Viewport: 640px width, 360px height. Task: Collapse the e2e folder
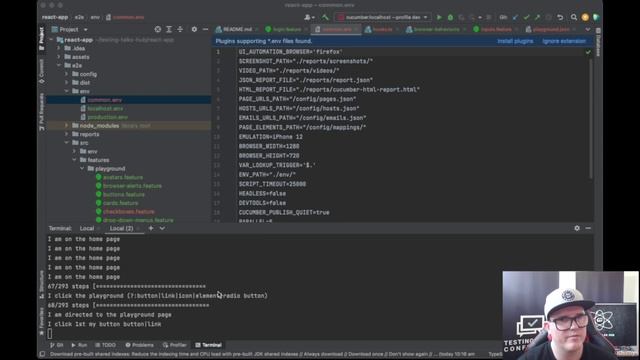(59, 65)
